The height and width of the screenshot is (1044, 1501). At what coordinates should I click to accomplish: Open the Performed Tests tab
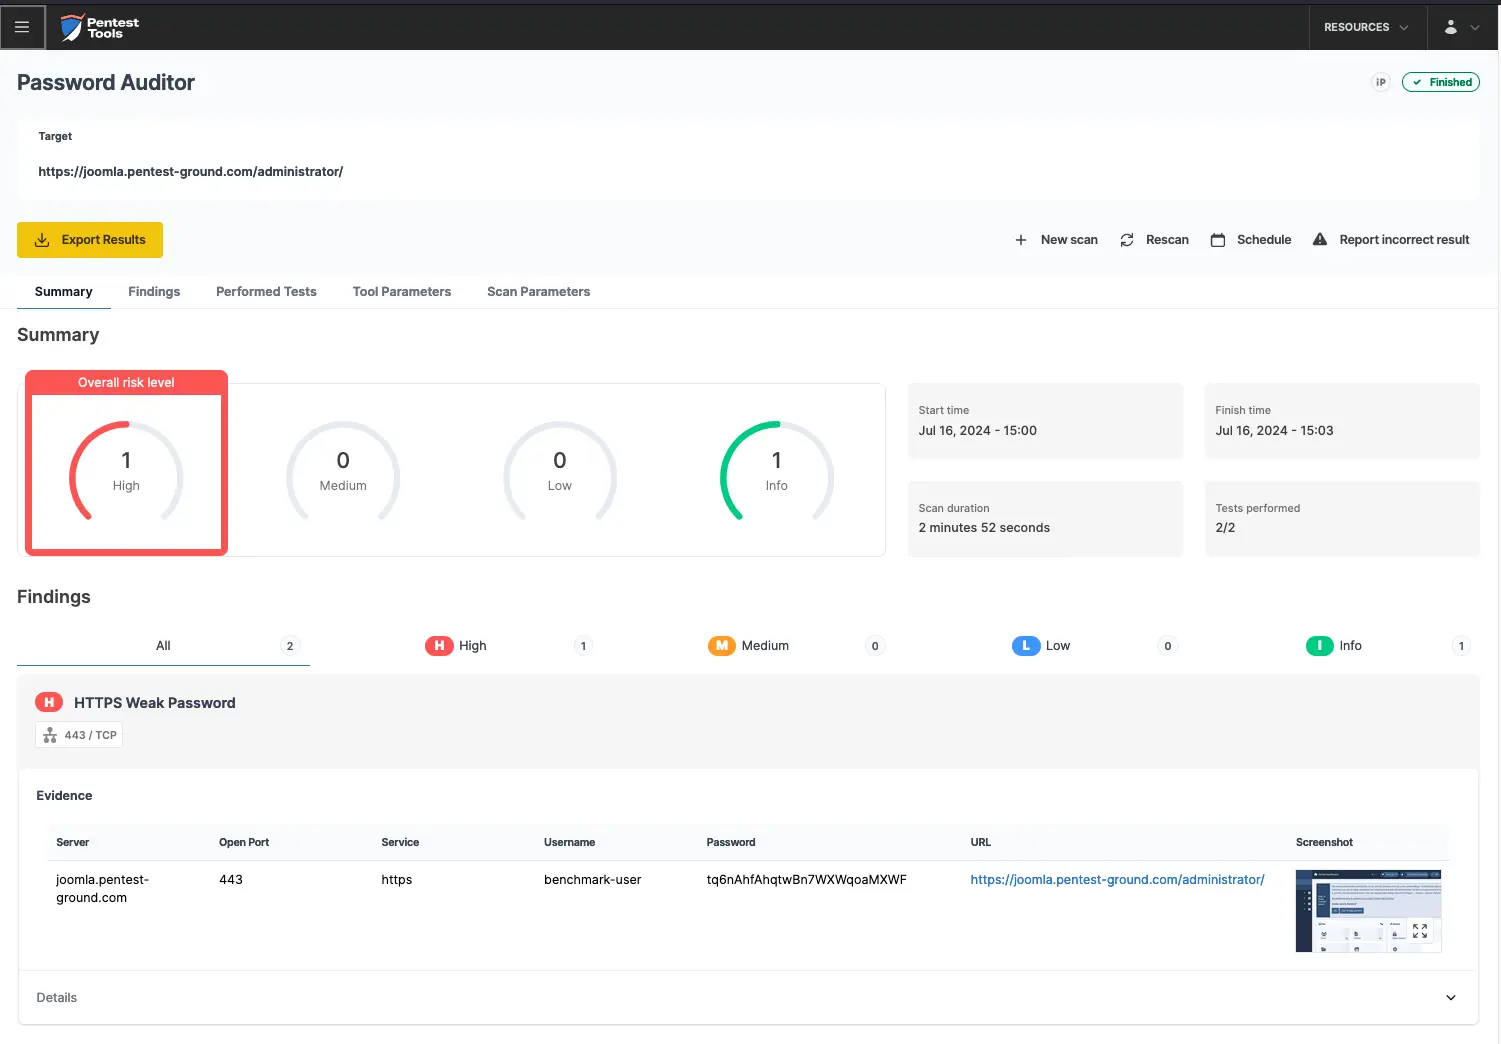(266, 292)
